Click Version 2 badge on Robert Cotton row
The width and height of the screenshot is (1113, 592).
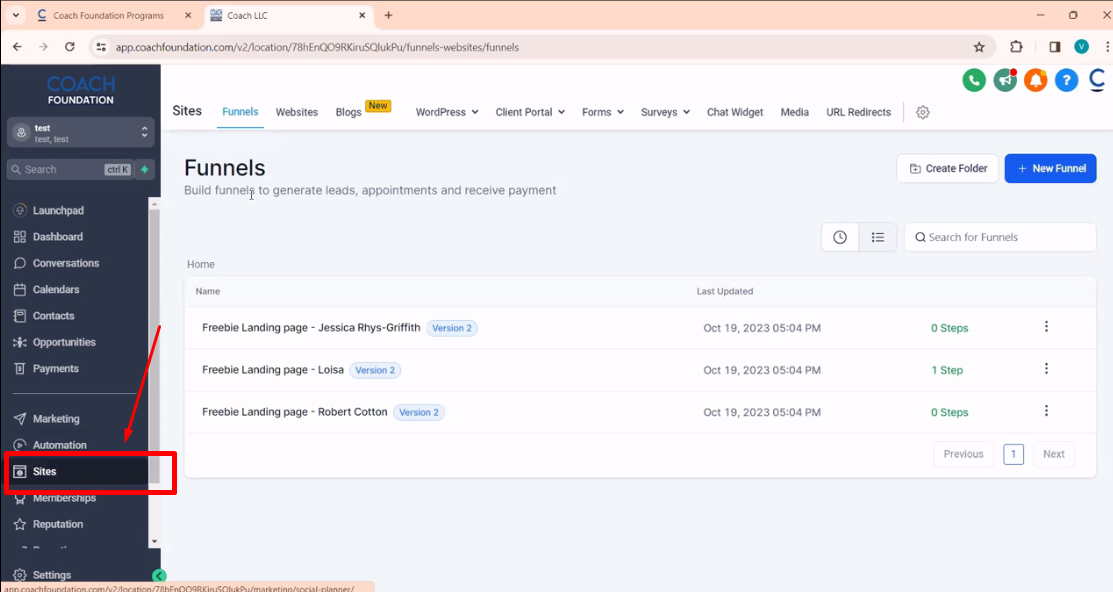[x=419, y=412]
